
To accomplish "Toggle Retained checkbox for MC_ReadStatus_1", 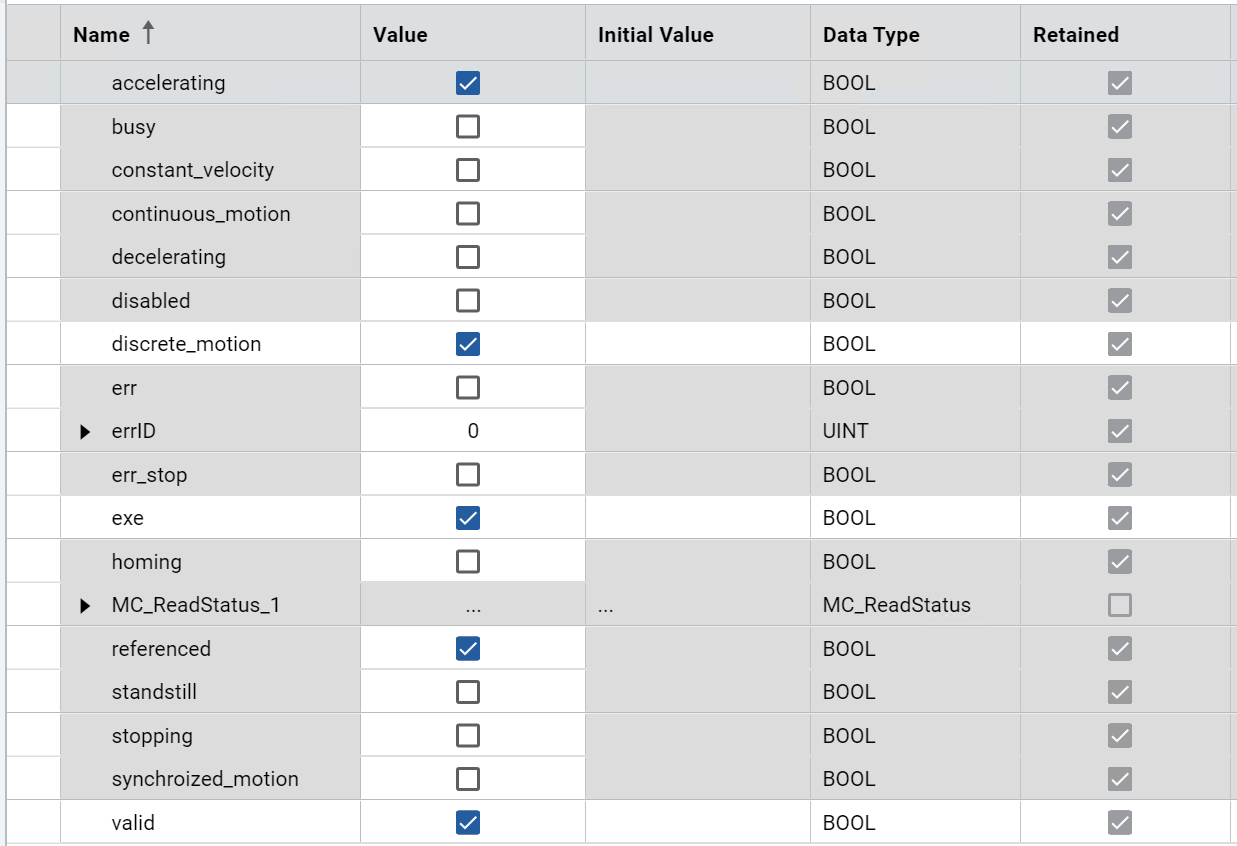I will 1120,605.
